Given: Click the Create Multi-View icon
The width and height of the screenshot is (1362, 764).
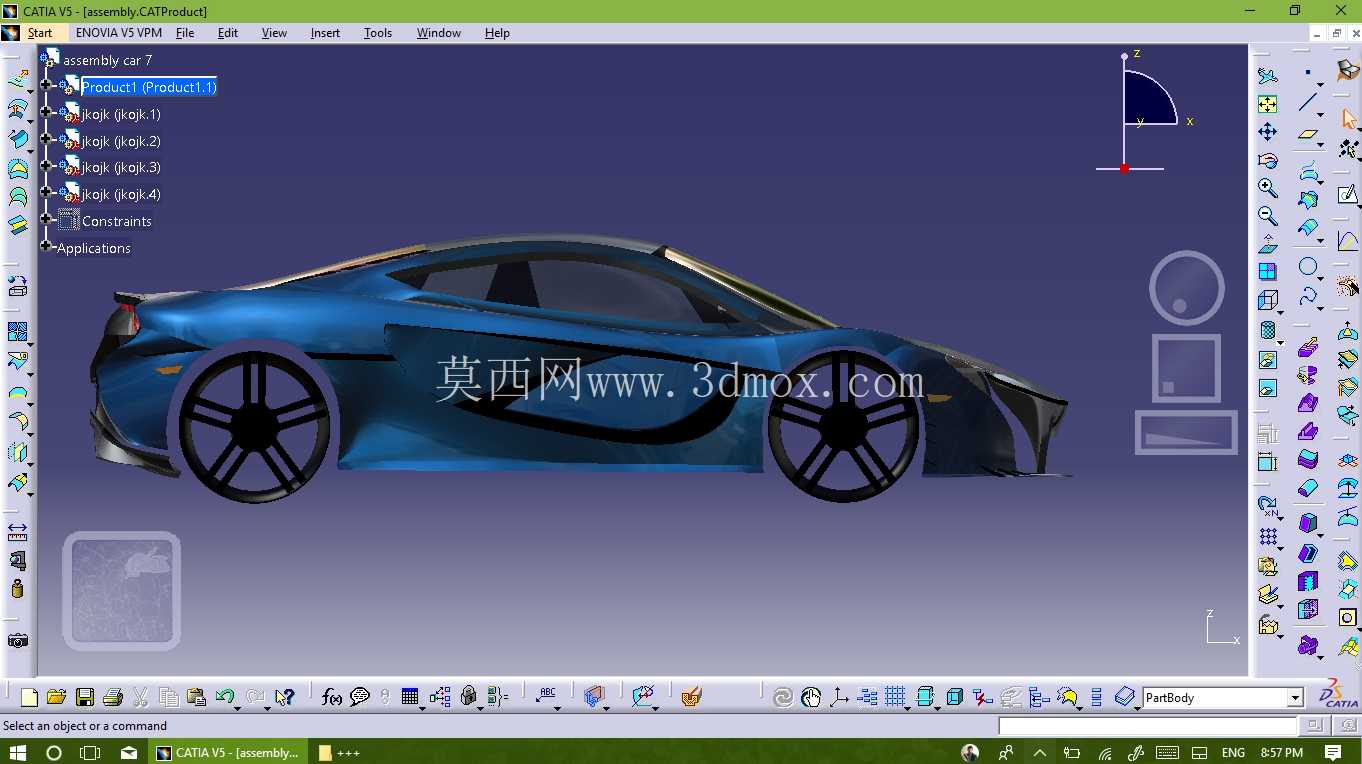Looking at the screenshot, I should click(1268, 272).
